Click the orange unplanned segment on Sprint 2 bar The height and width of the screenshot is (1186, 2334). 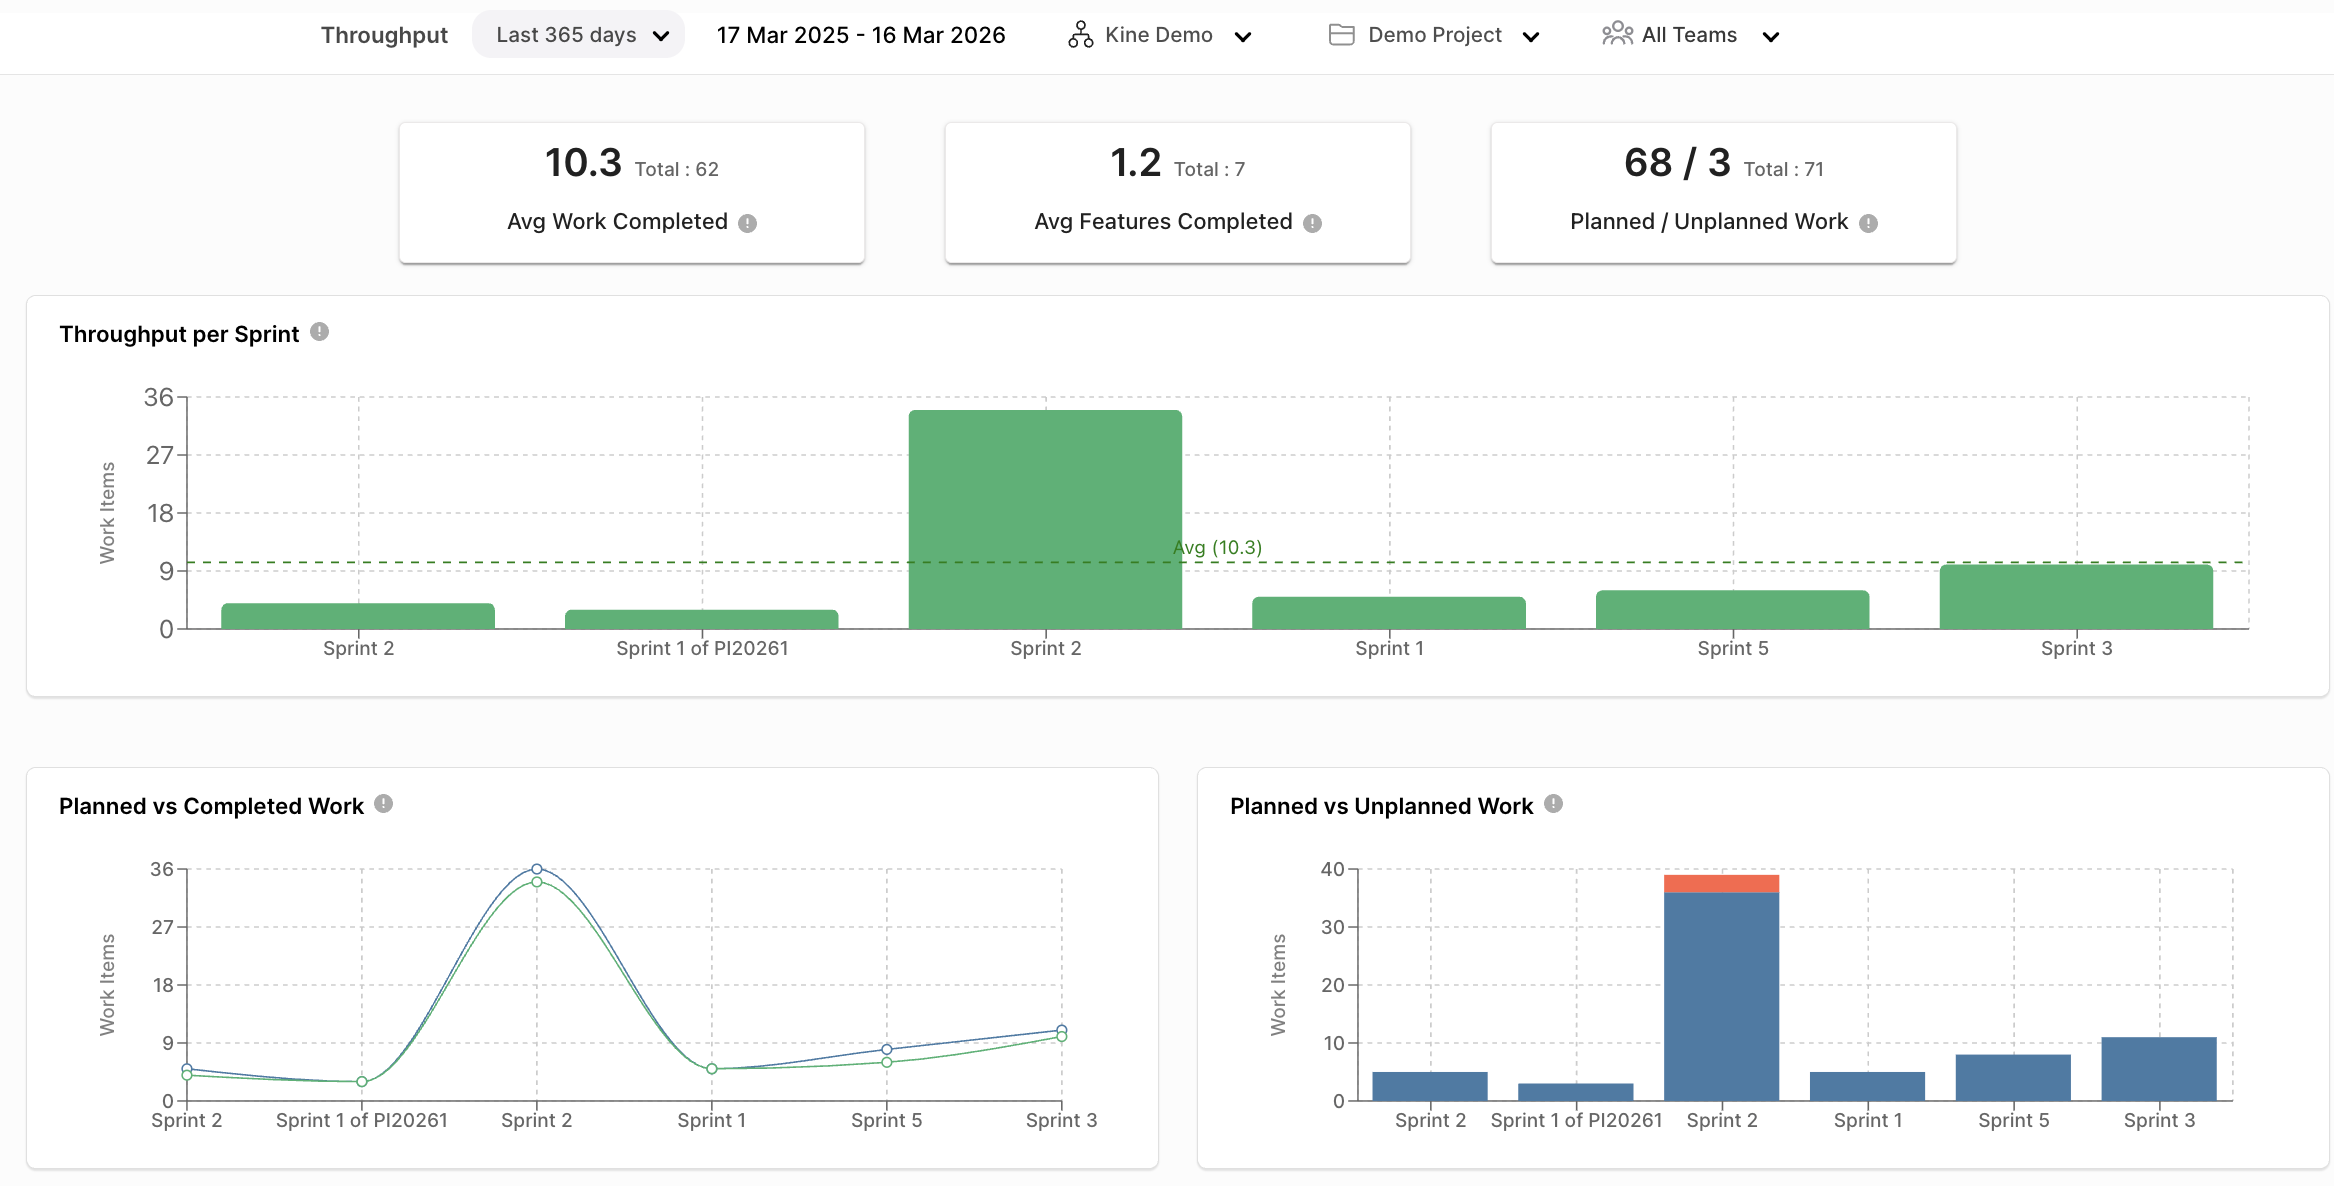coord(1722,882)
